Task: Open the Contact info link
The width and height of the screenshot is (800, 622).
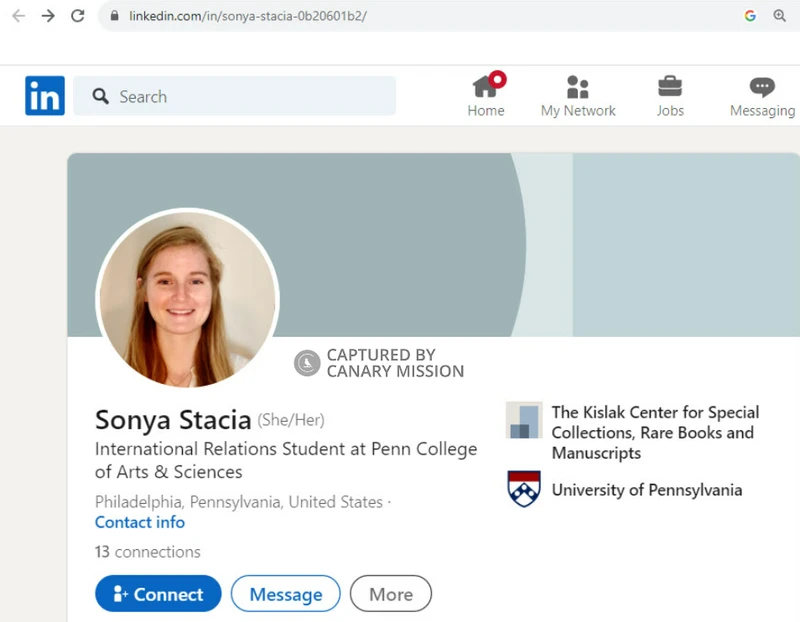Action: pyautogui.click(x=140, y=523)
